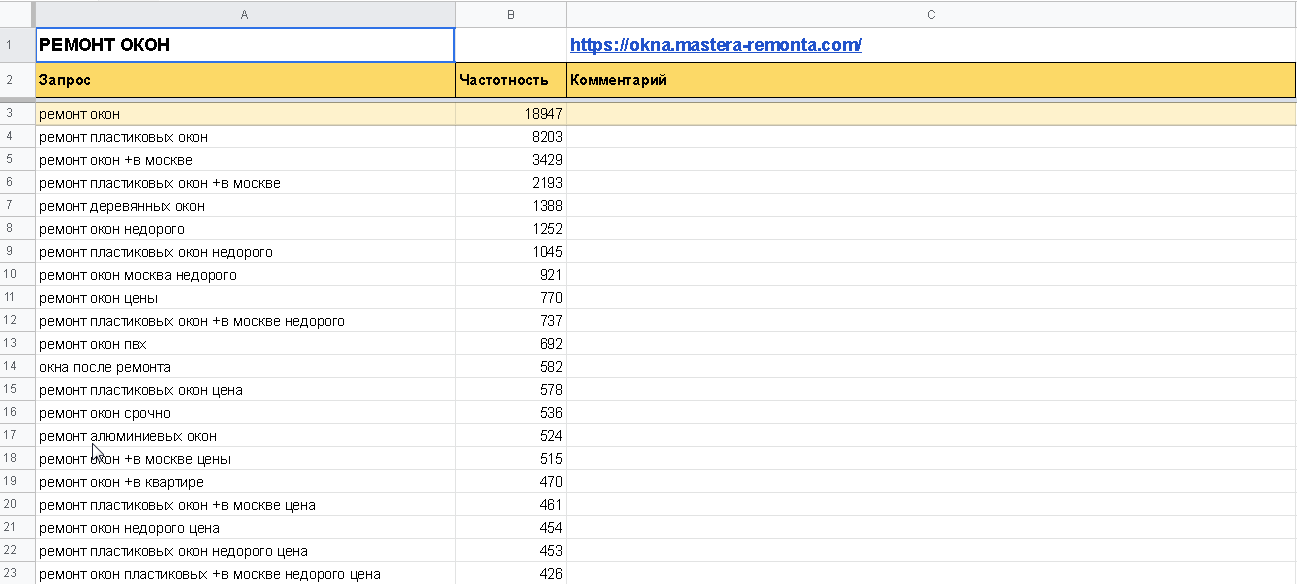Screen dimensions: 1297x584
Task: Click frequency cell 3429
Action: coord(511,160)
